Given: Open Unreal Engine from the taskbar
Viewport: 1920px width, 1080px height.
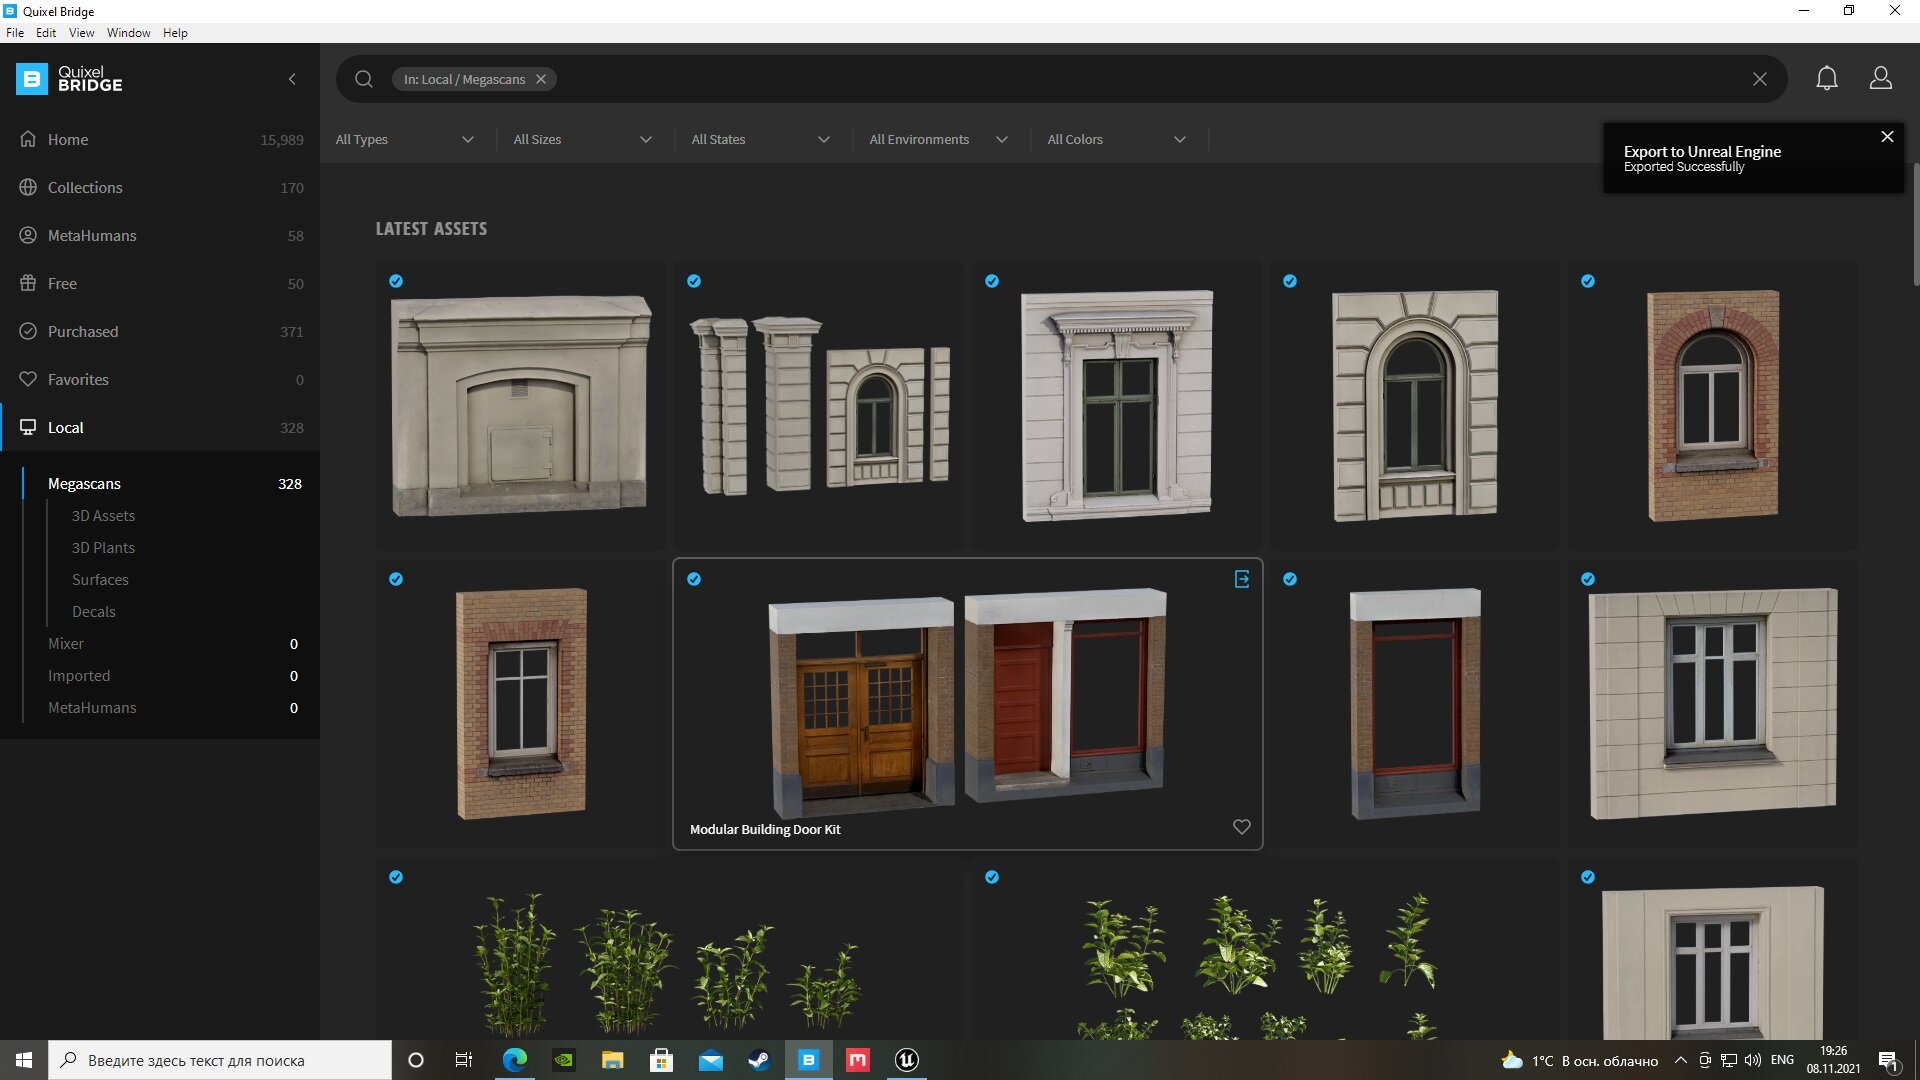Looking at the screenshot, I should coord(907,1060).
